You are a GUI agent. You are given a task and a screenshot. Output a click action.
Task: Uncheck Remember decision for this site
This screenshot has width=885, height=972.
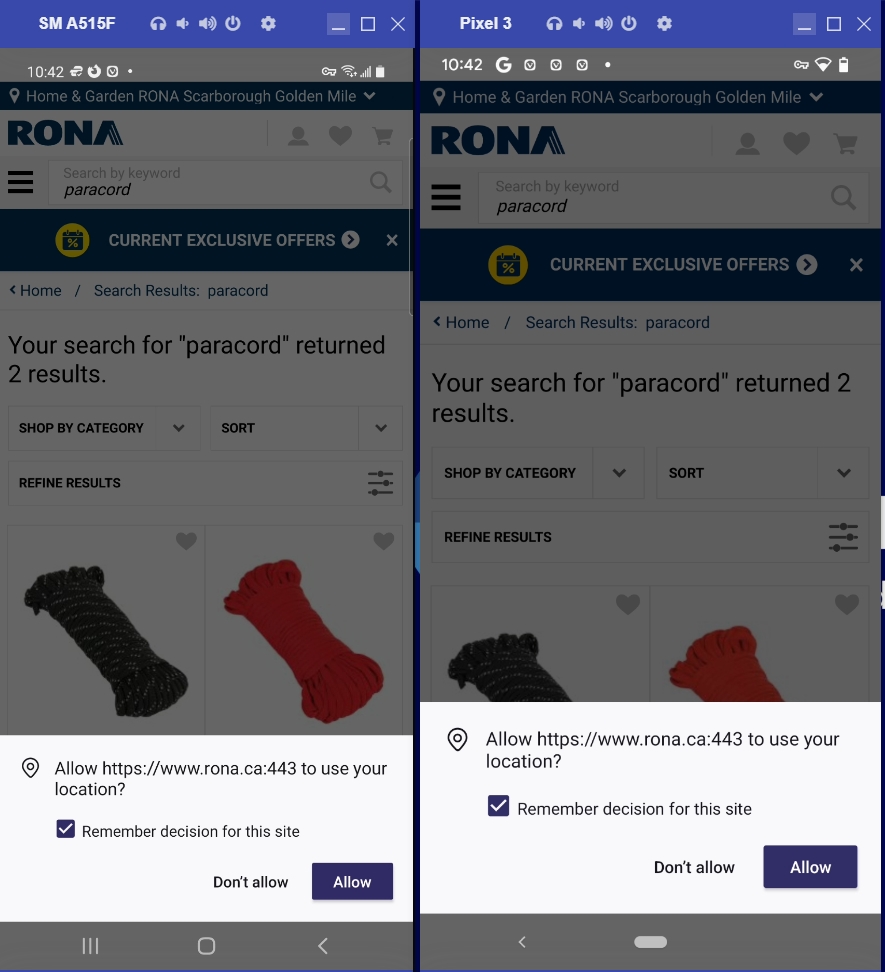[x=65, y=828]
